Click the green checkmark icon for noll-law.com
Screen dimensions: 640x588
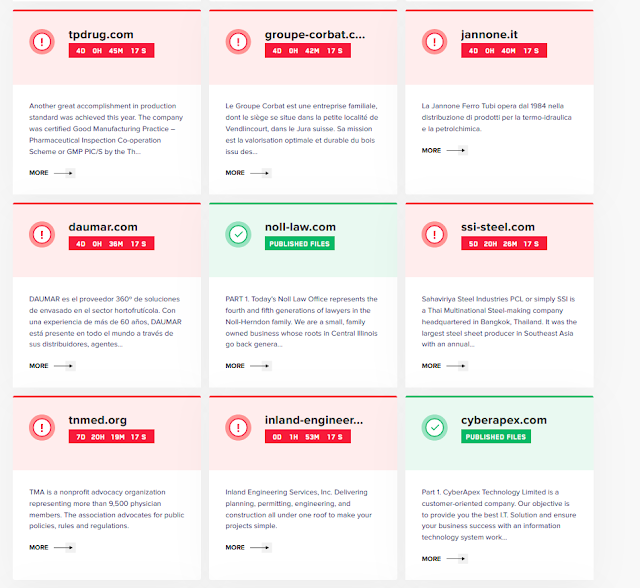click(238, 235)
